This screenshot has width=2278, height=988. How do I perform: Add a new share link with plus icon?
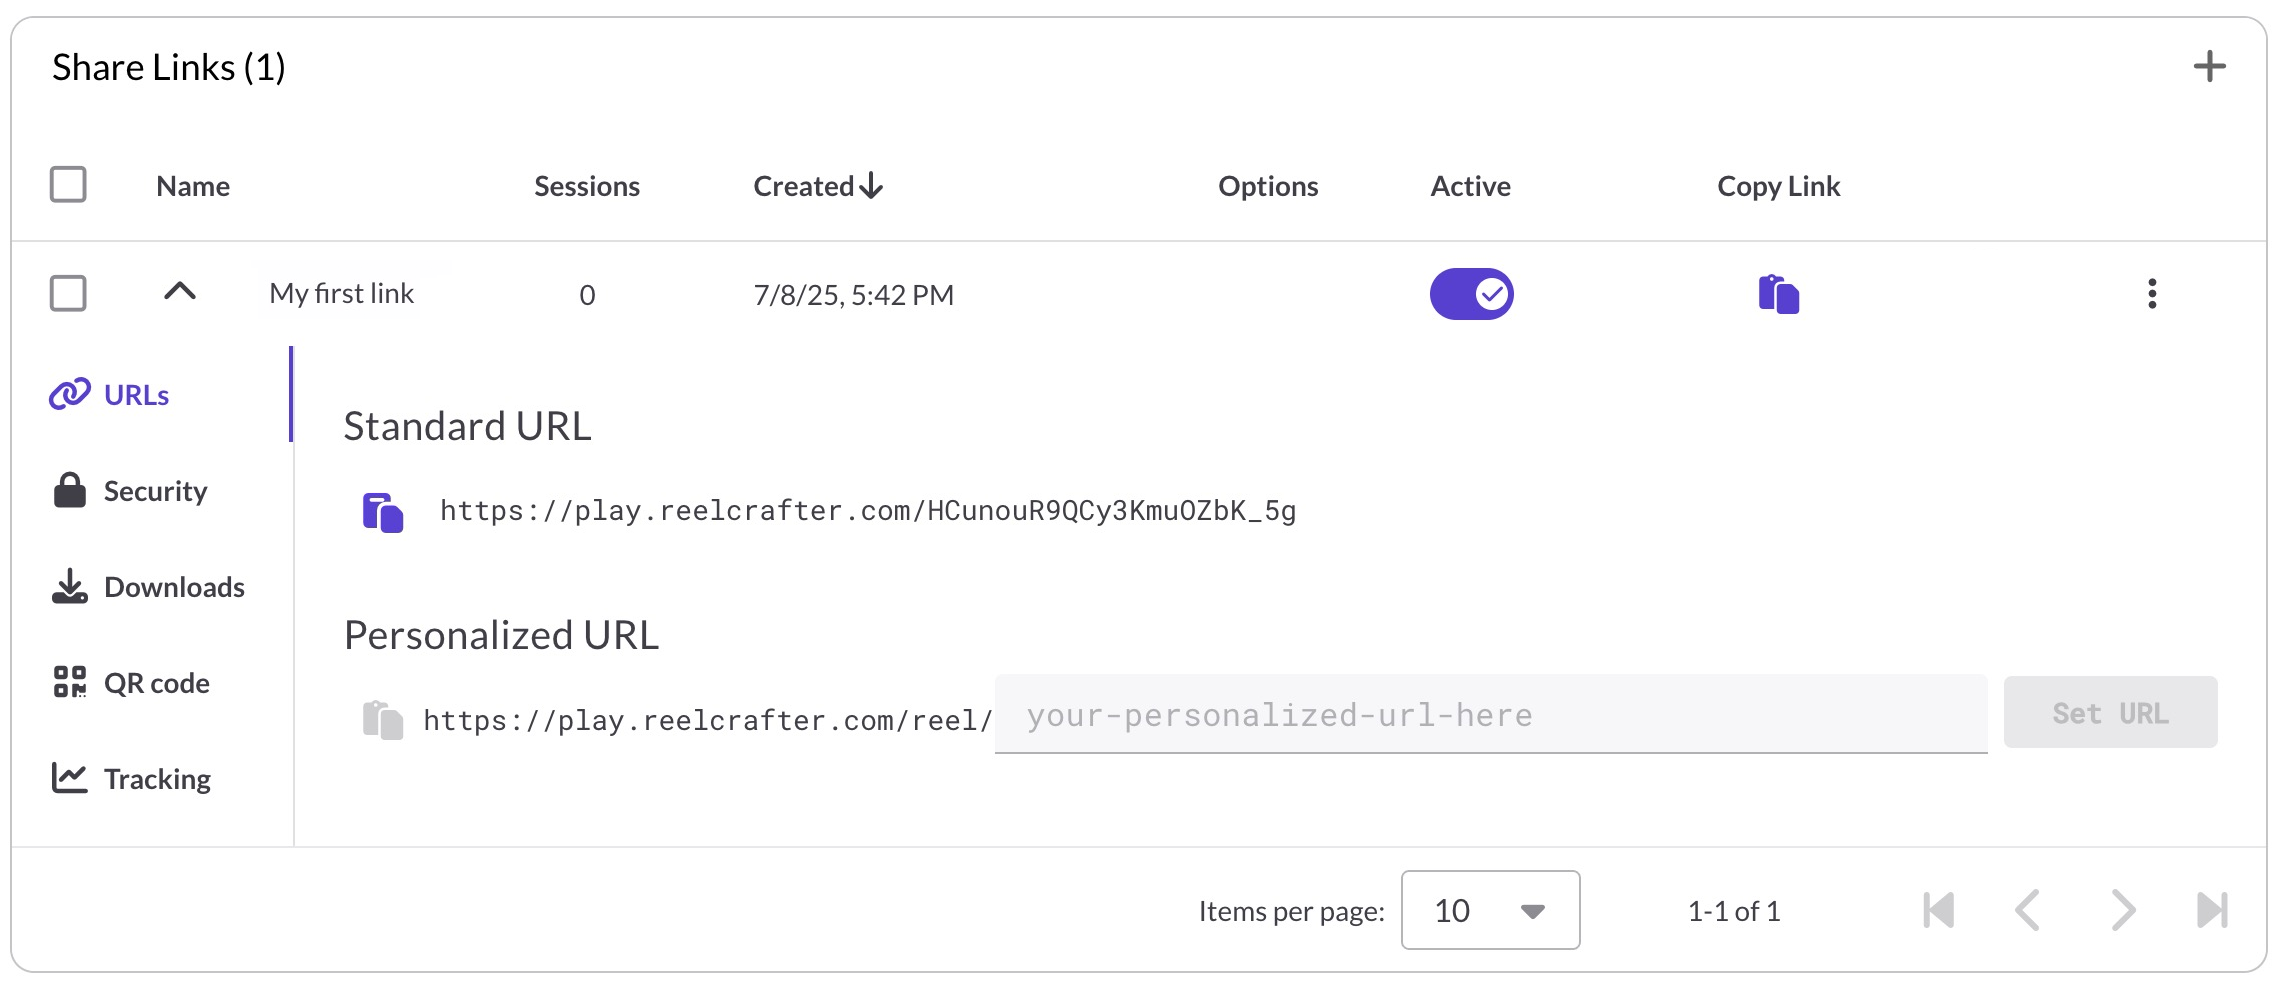pos(2209,67)
